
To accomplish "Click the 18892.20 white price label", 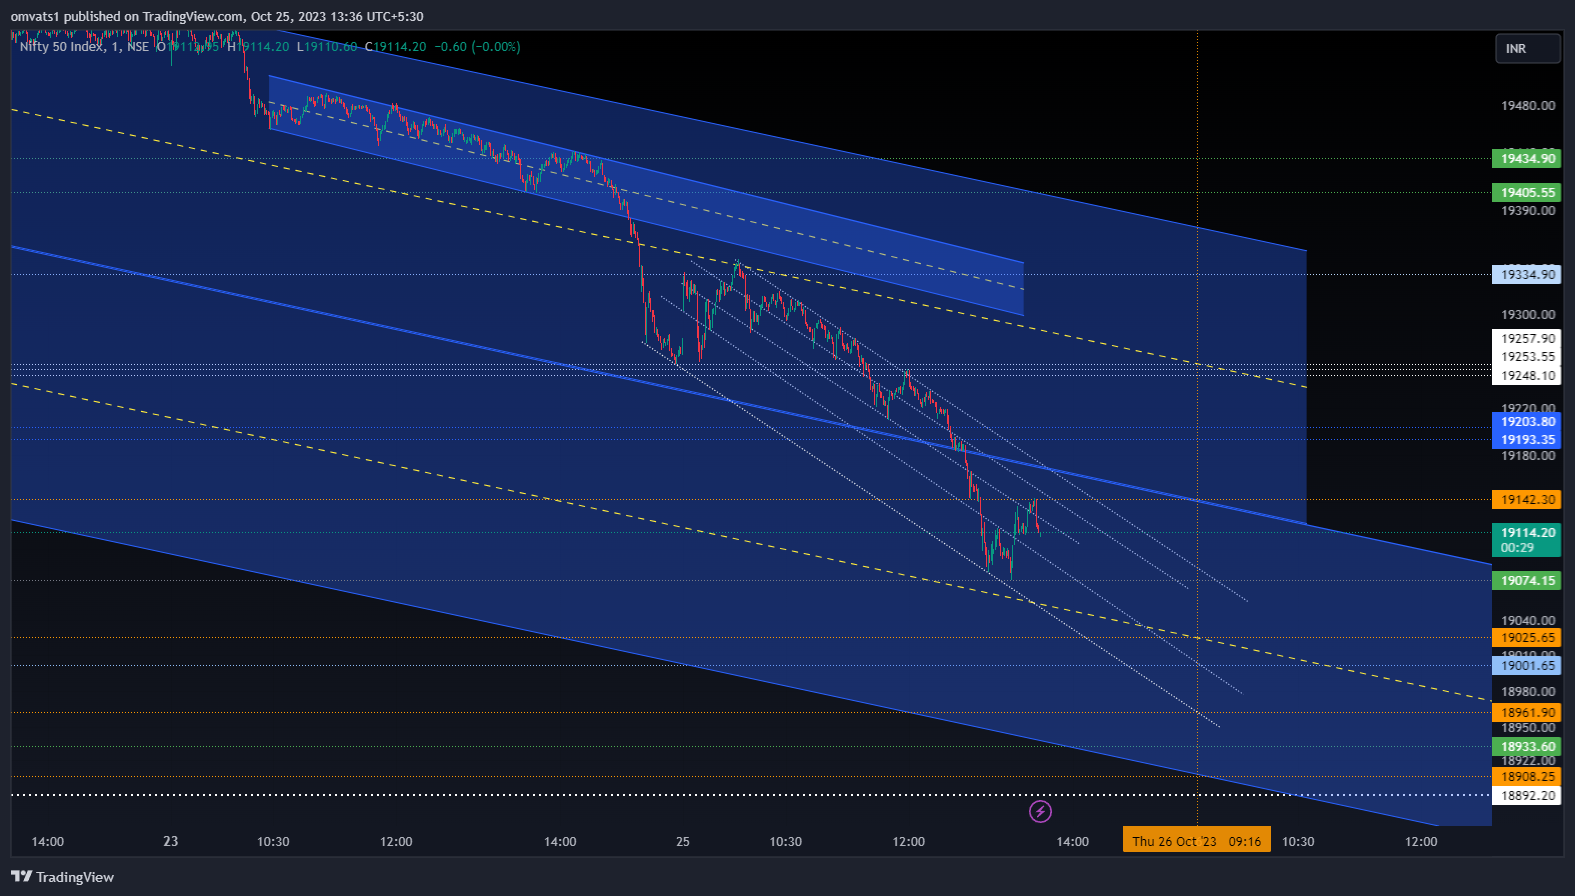I will 1526,796.
